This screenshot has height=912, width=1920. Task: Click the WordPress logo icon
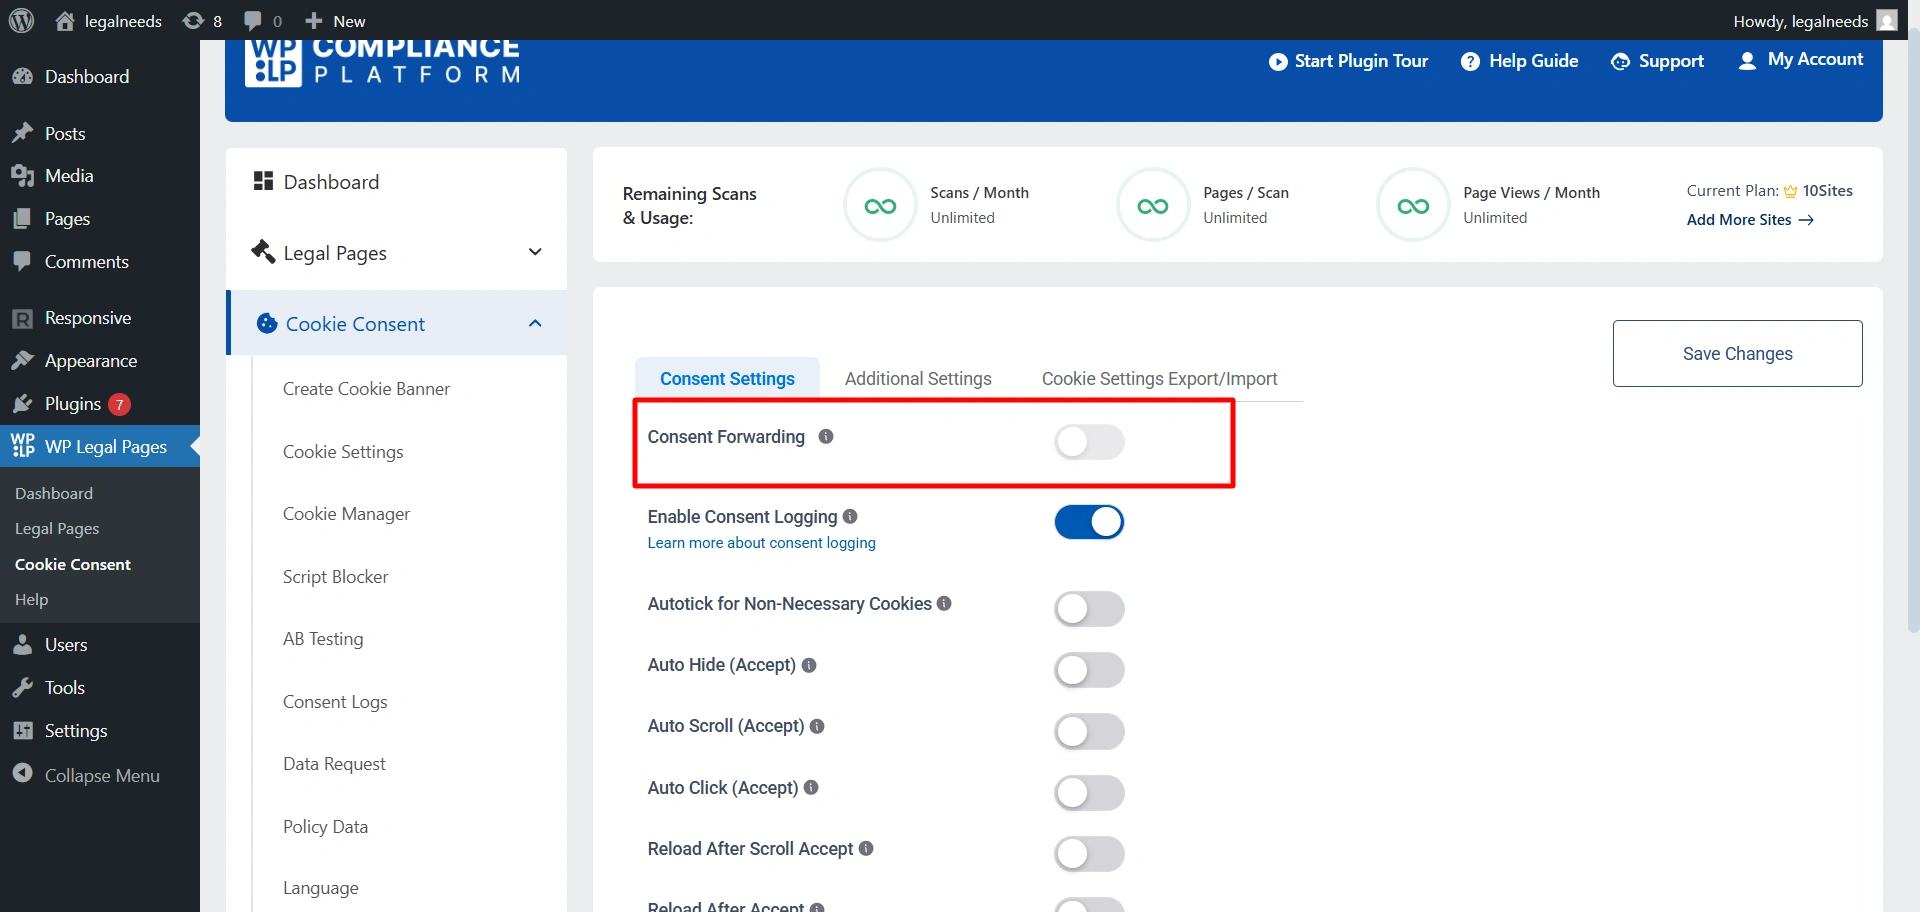click(21, 21)
